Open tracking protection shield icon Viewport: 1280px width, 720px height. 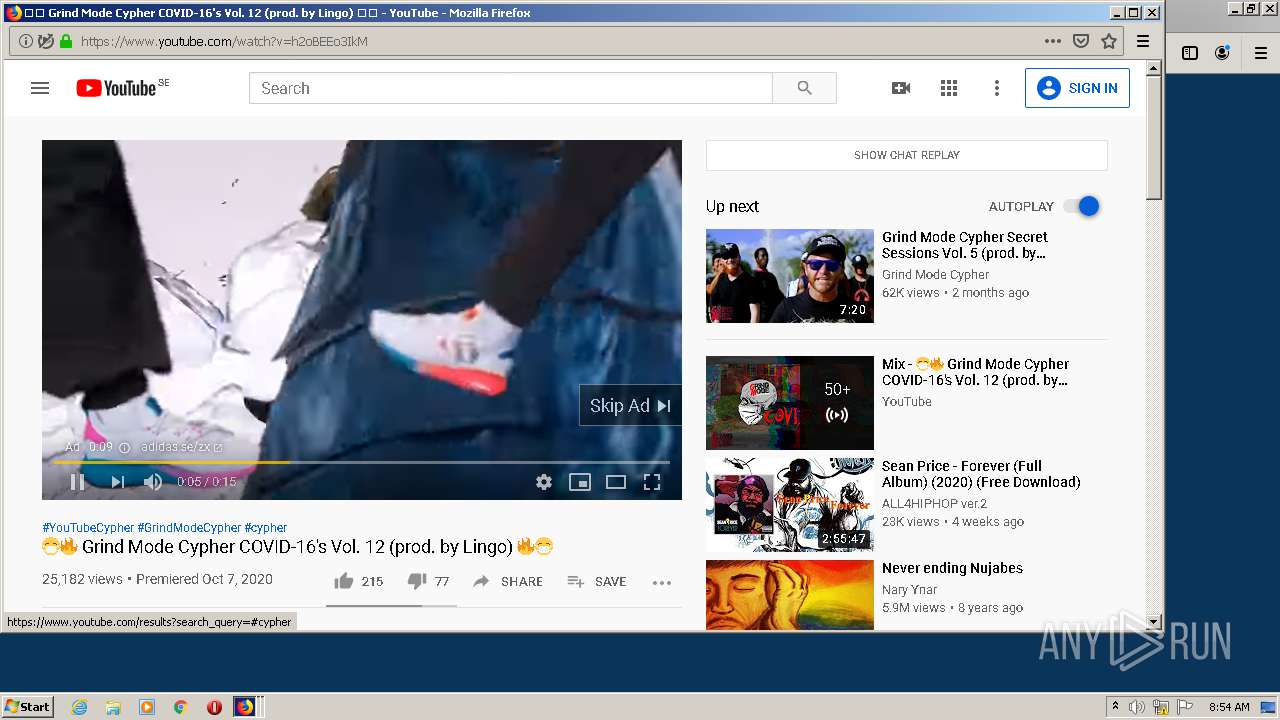click(46, 41)
